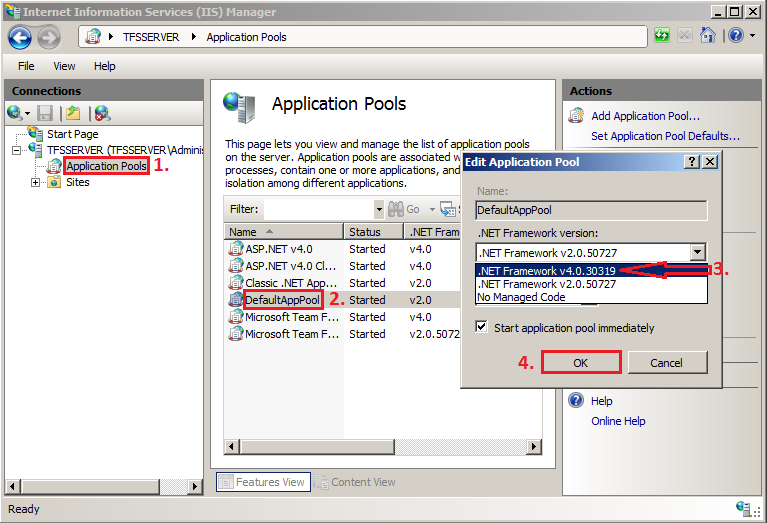
Task: Go back with the blue Back arrow
Action: click(20, 37)
